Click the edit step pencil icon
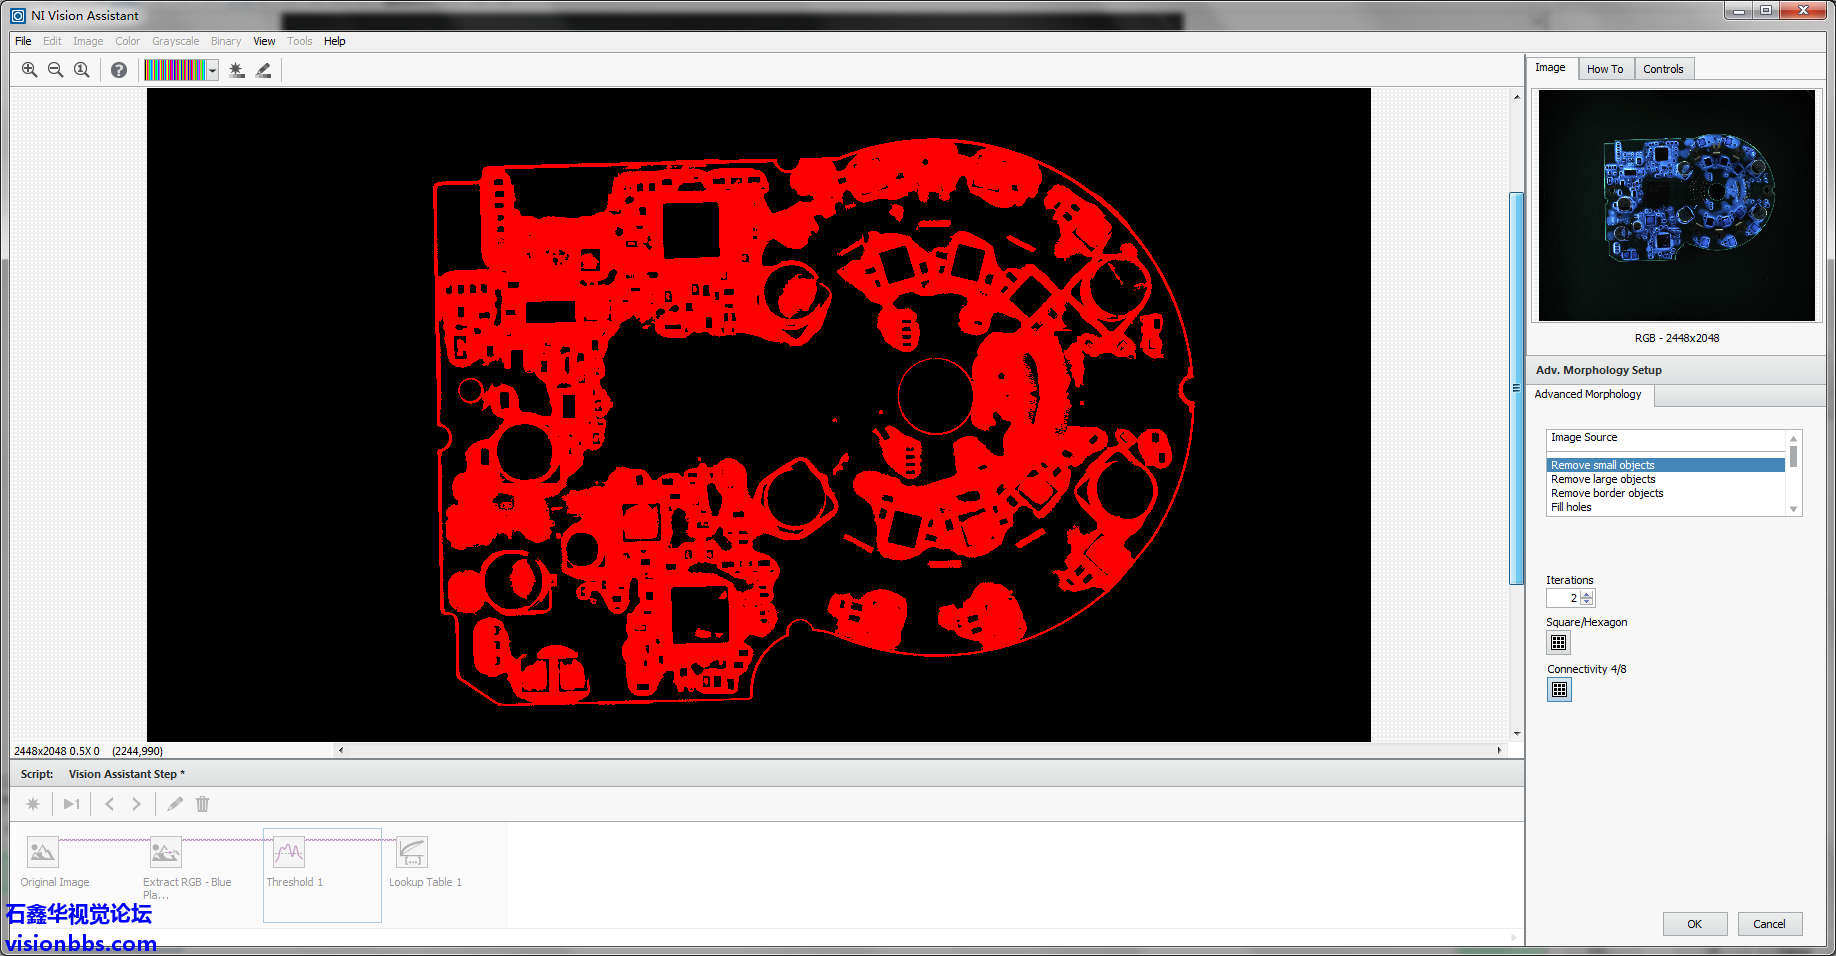Screen dimensions: 1836x956 [175, 804]
